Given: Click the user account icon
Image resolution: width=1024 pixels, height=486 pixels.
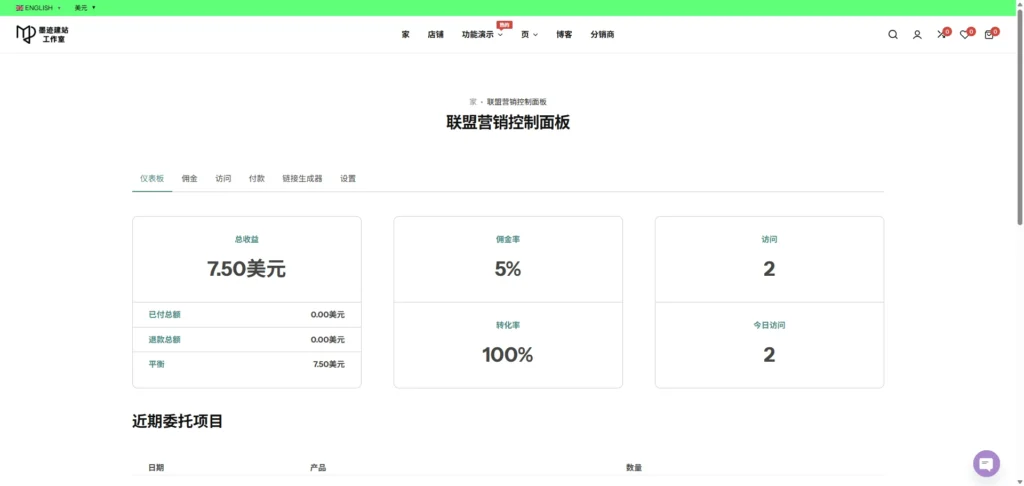Looking at the screenshot, I should [917, 35].
